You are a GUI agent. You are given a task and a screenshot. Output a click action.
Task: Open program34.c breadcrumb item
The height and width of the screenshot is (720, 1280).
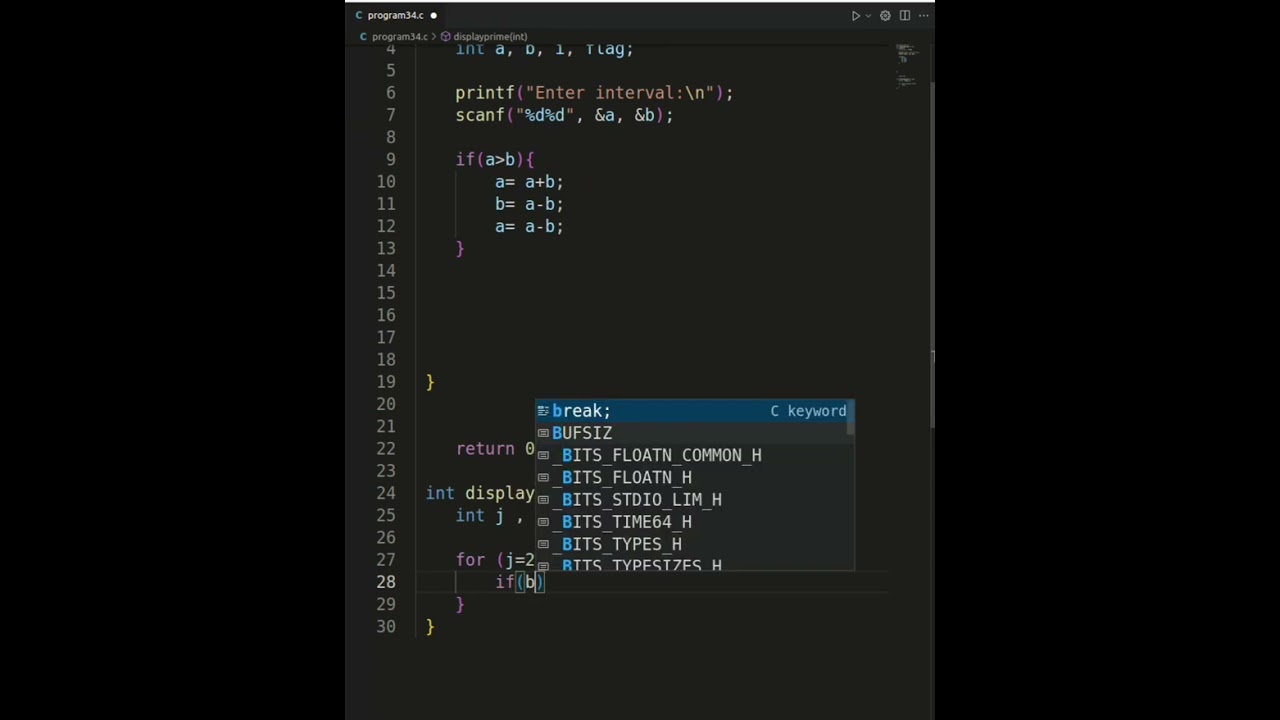point(400,37)
